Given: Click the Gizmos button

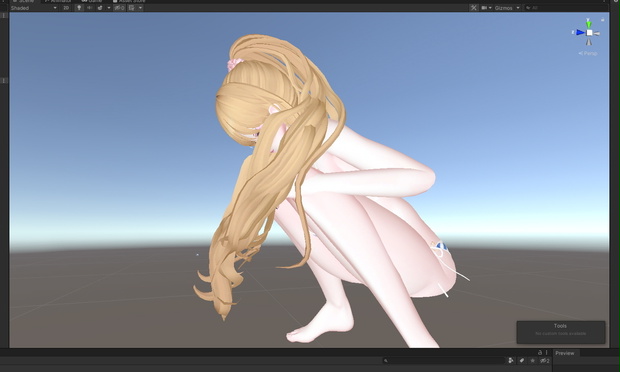Looking at the screenshot, I should pyautogui.click(x=503, y=8).
